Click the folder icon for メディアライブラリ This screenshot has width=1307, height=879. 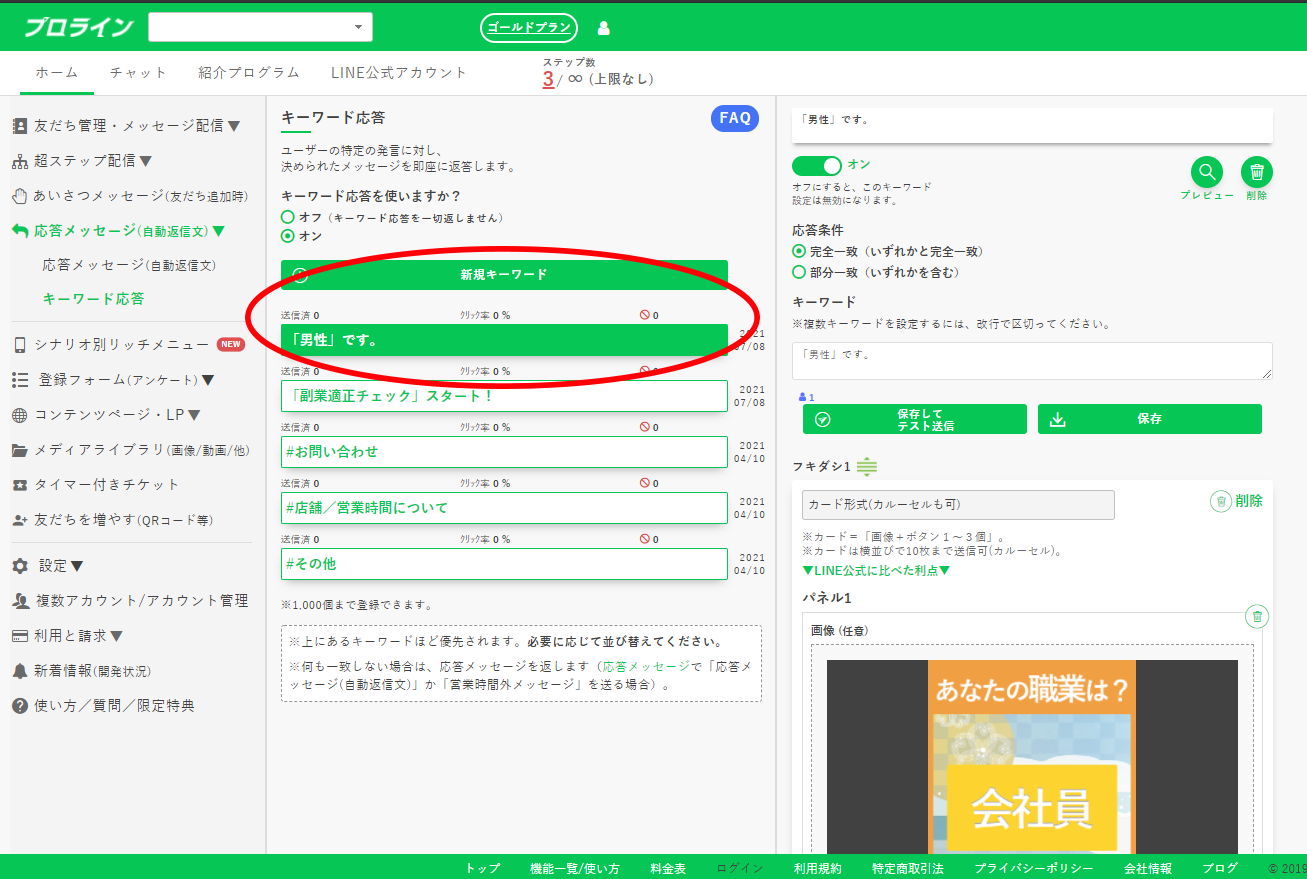[20, 450]
